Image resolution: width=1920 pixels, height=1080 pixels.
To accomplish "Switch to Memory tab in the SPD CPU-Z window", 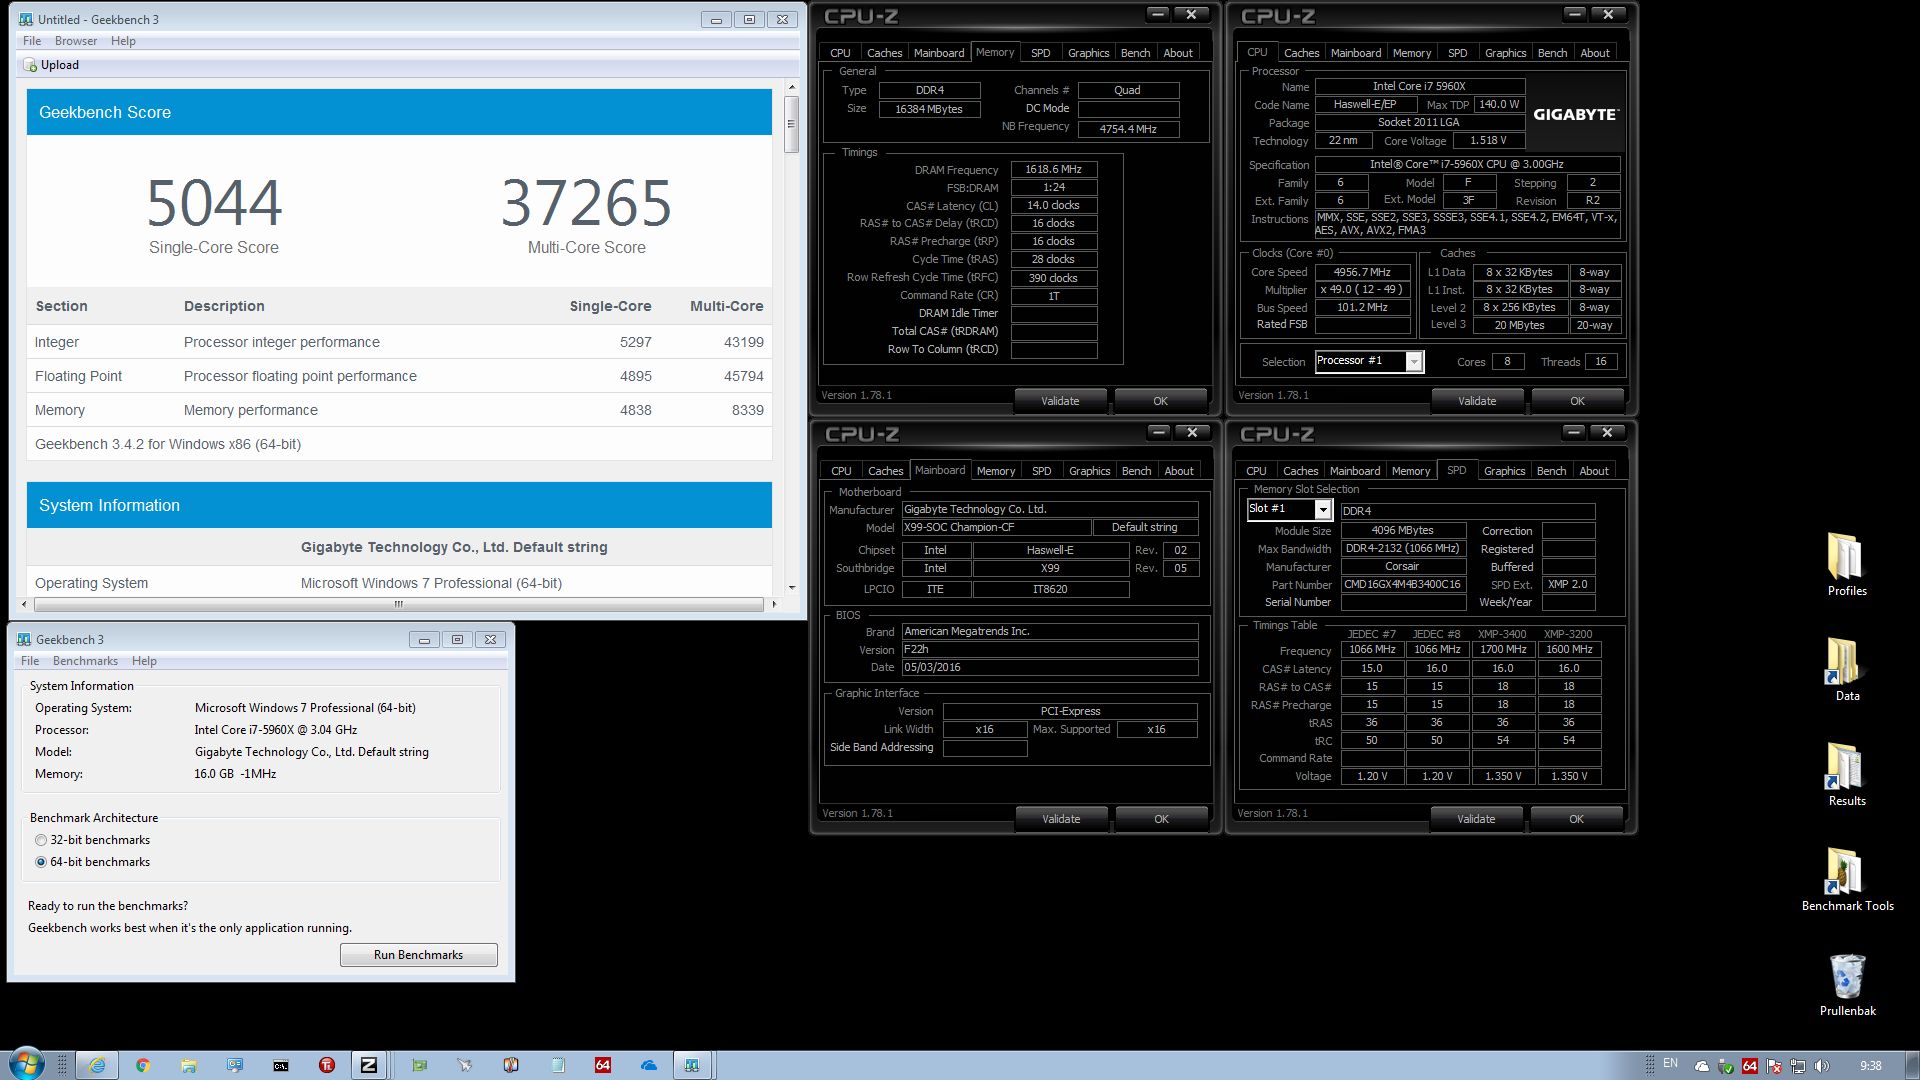I will coord(1410,471).
